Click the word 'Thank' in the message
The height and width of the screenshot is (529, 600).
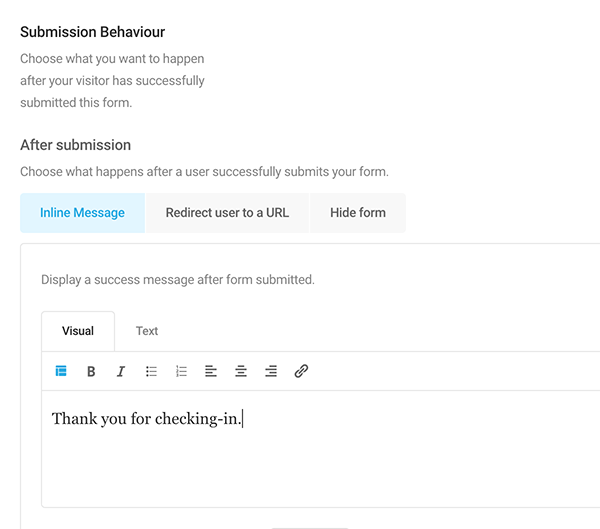tap(74, 419)
